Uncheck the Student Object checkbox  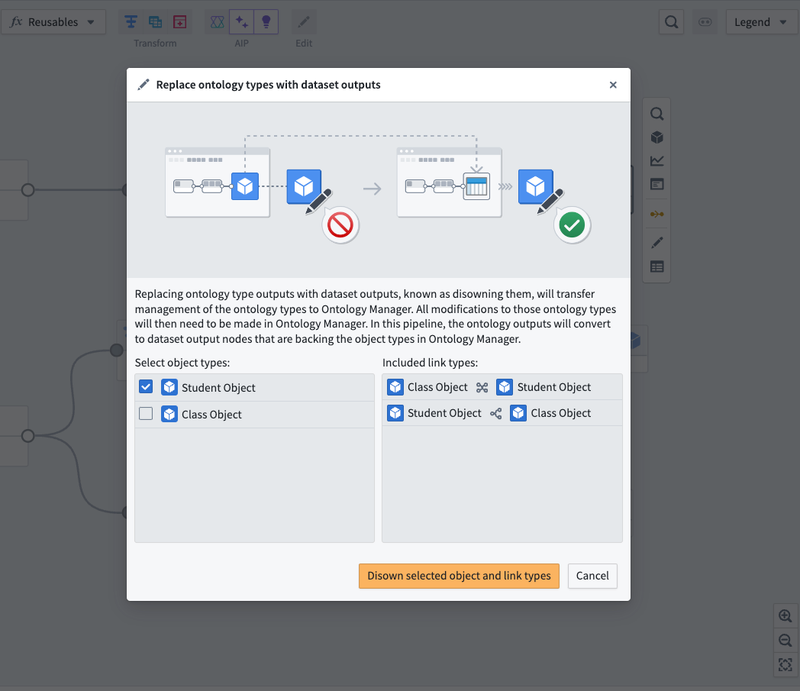click(x=146, y=387)
